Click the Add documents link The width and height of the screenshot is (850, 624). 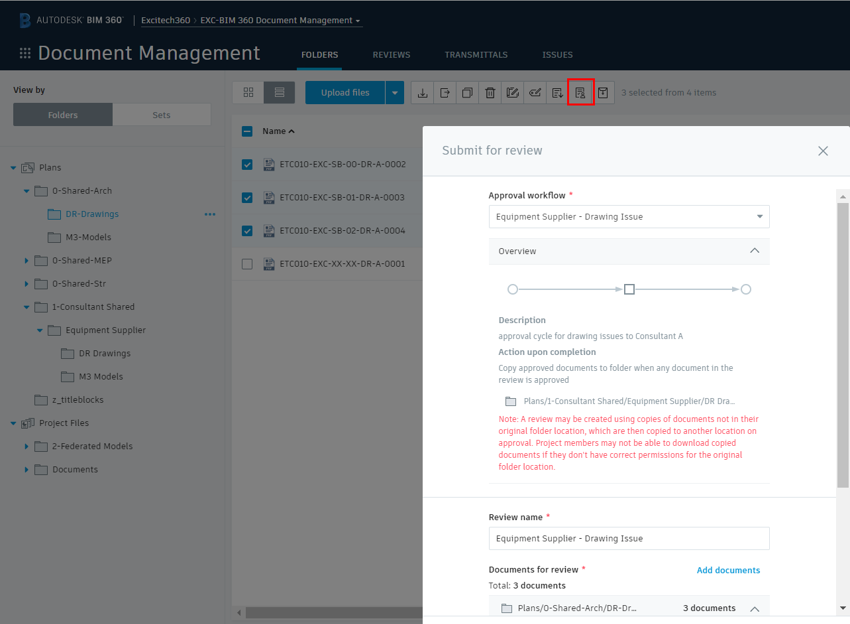coord(728,570)
